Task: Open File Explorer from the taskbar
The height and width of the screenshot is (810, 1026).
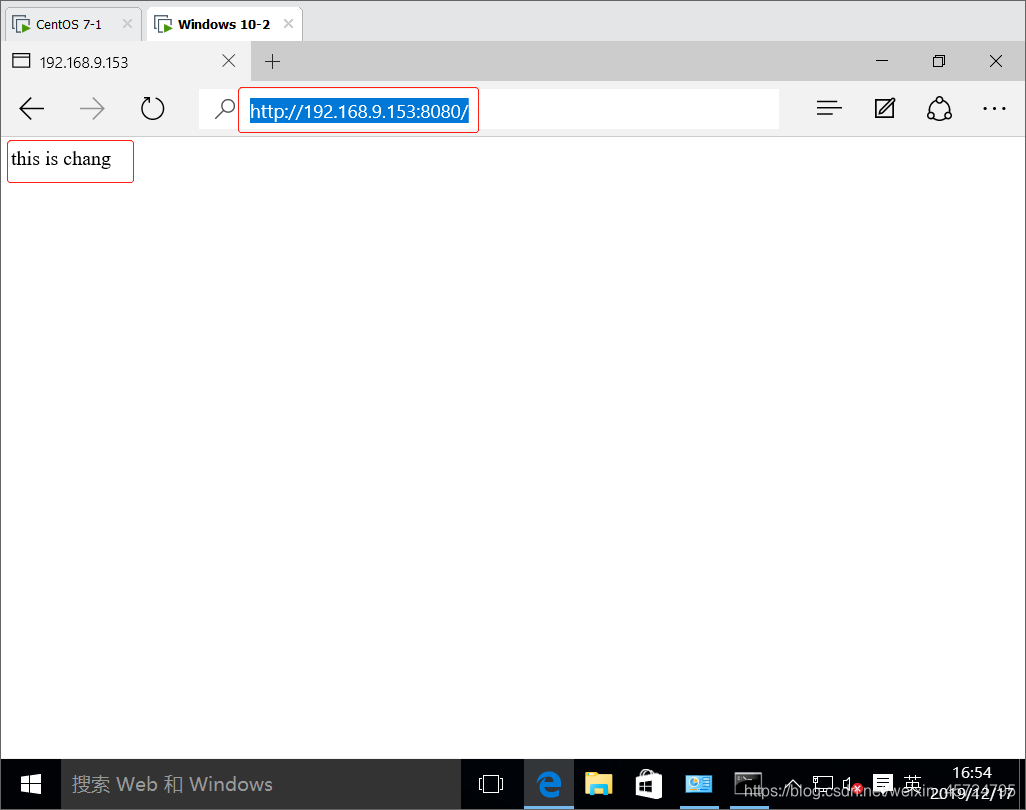Action: [598, 784]
